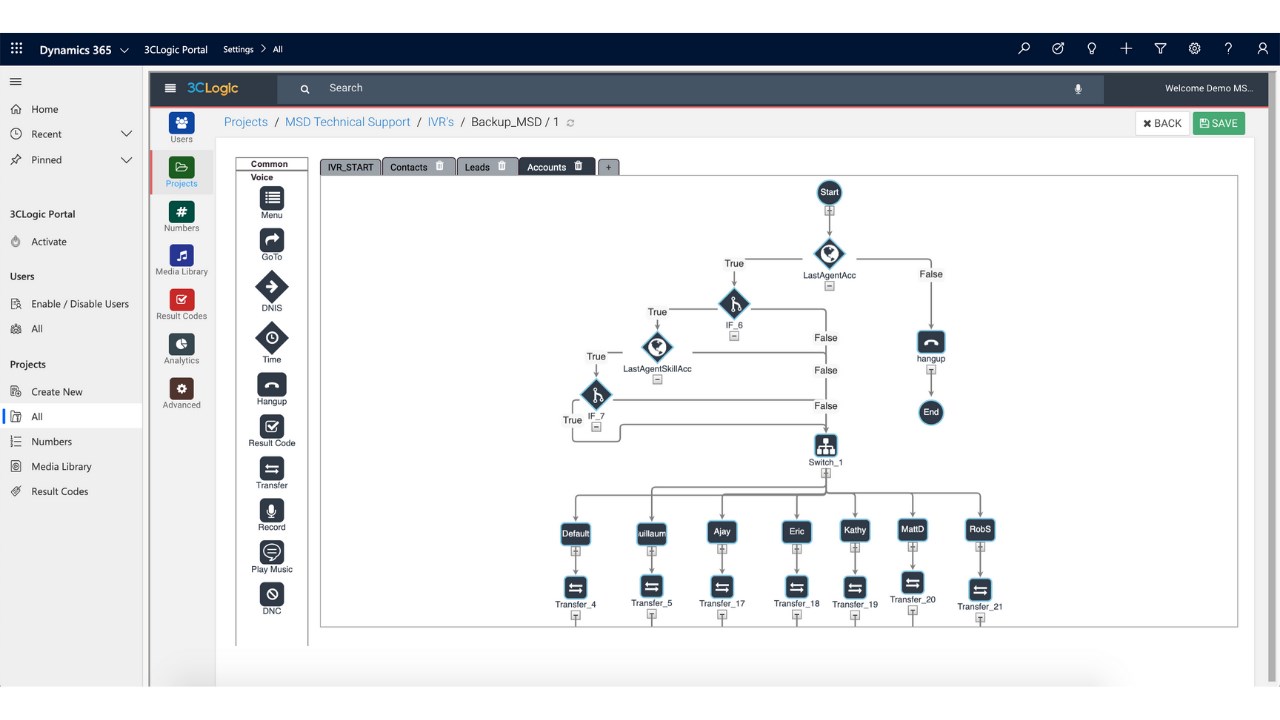Expand the Recent section chevron
The width and height of the screenshot is (1280, 720).
tap(126, 134)
